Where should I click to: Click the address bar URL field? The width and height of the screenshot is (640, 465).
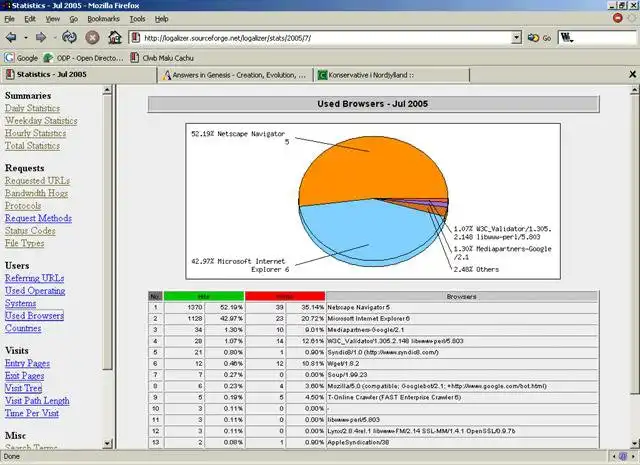pos(324,38)
